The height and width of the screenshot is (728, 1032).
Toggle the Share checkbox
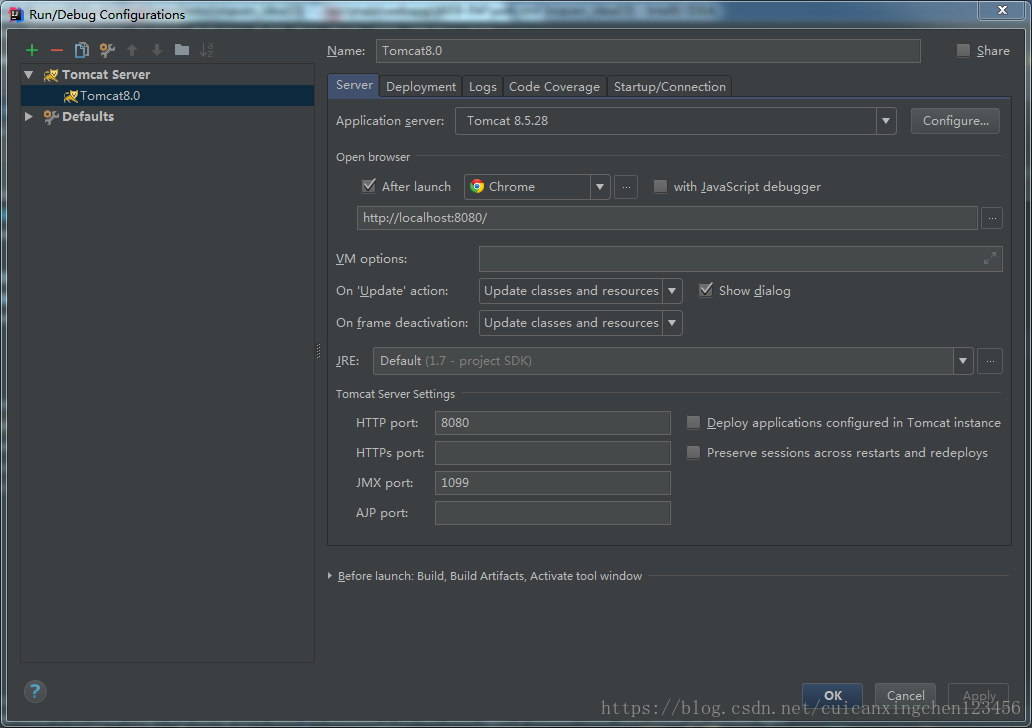click(963, 51)
